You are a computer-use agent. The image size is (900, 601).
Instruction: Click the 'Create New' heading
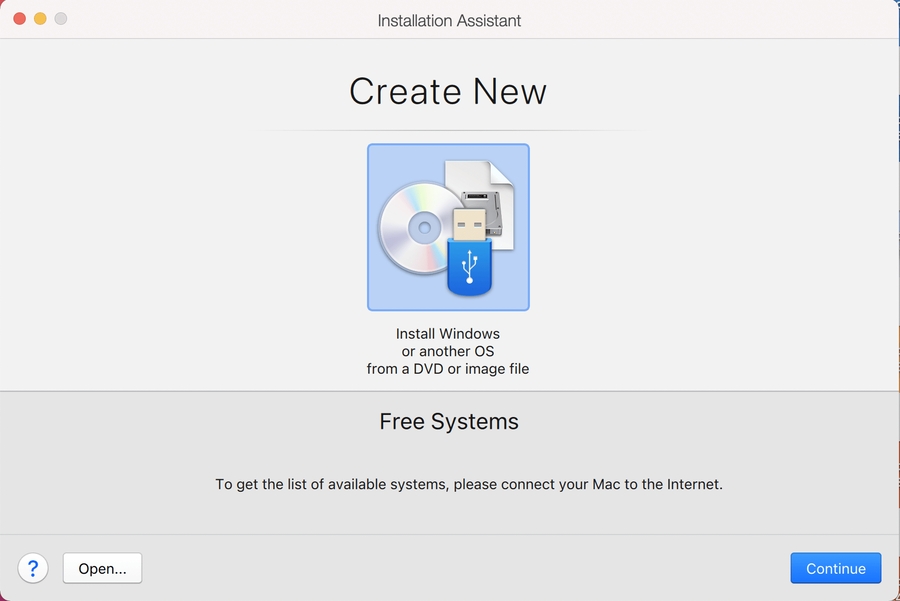(x=448, y=92)
